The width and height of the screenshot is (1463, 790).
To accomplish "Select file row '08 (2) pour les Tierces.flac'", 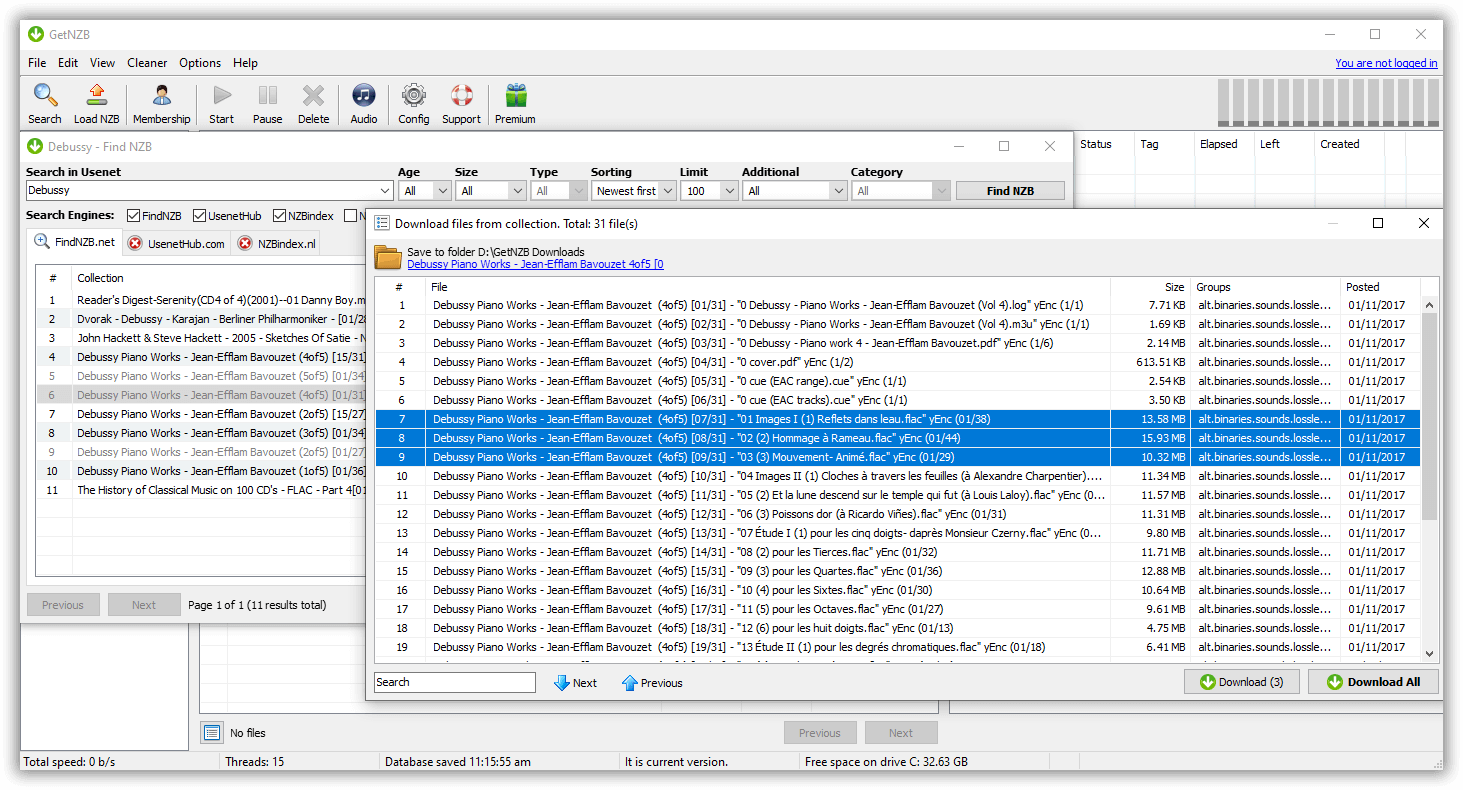I will click(899, 552).
